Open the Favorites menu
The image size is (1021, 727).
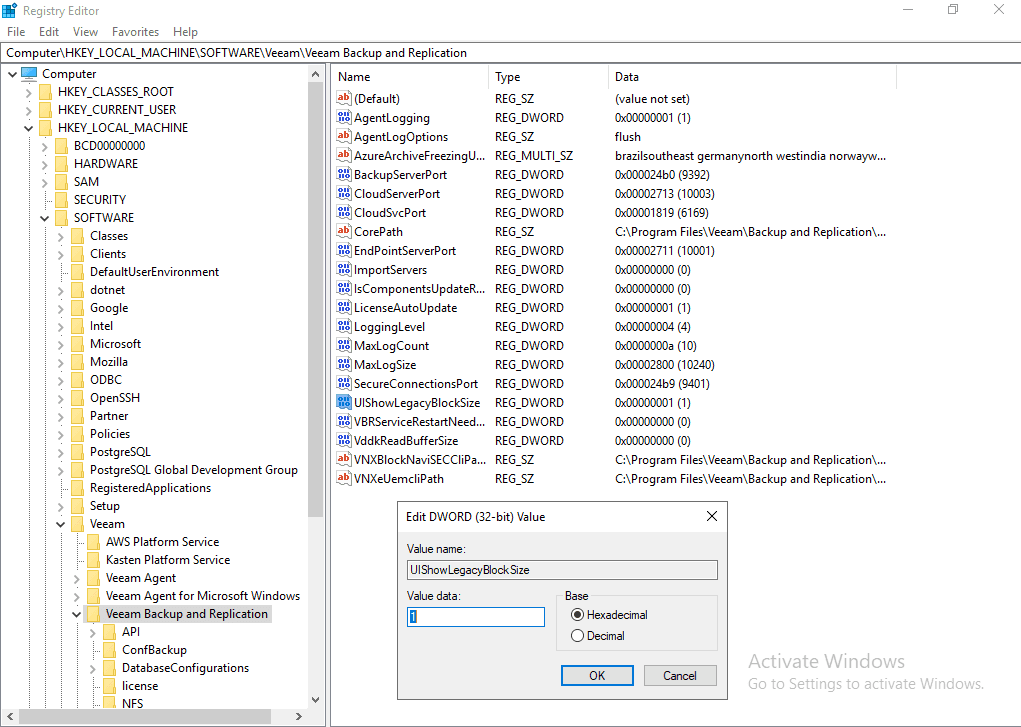(x=135, y=32)
